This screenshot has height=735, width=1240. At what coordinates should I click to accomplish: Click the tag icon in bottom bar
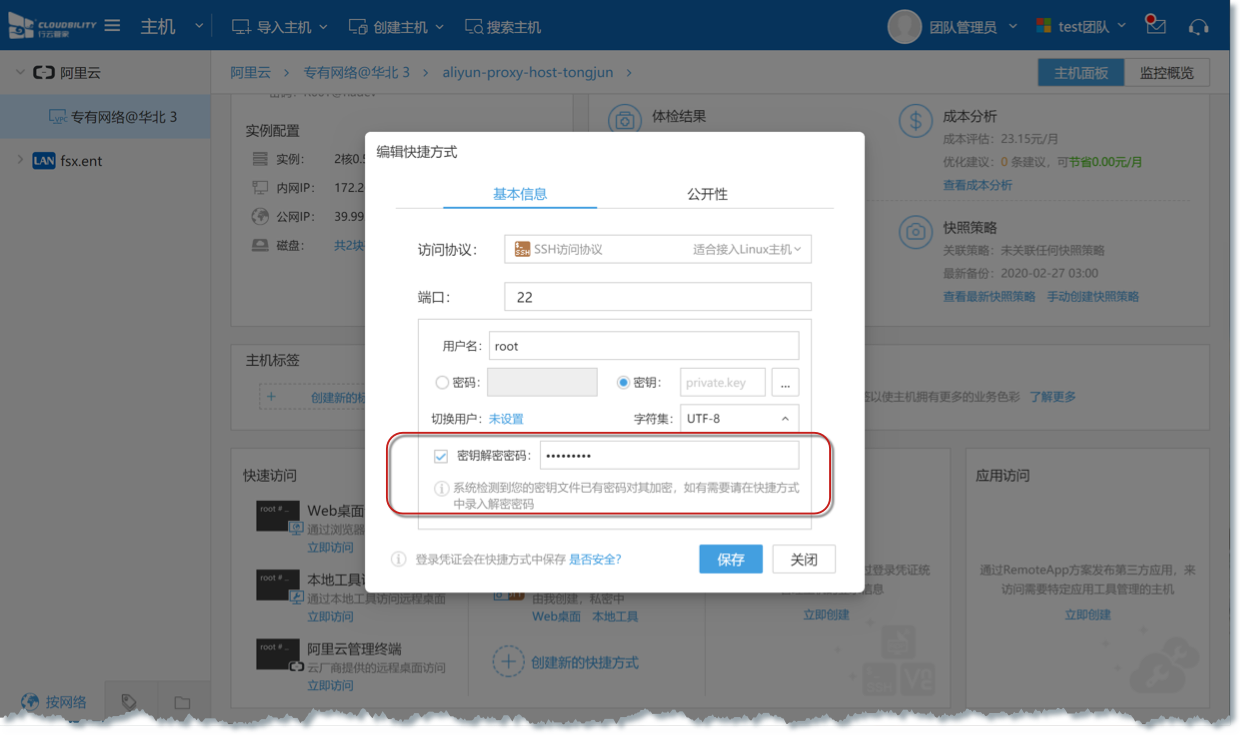tap(128, 702)
